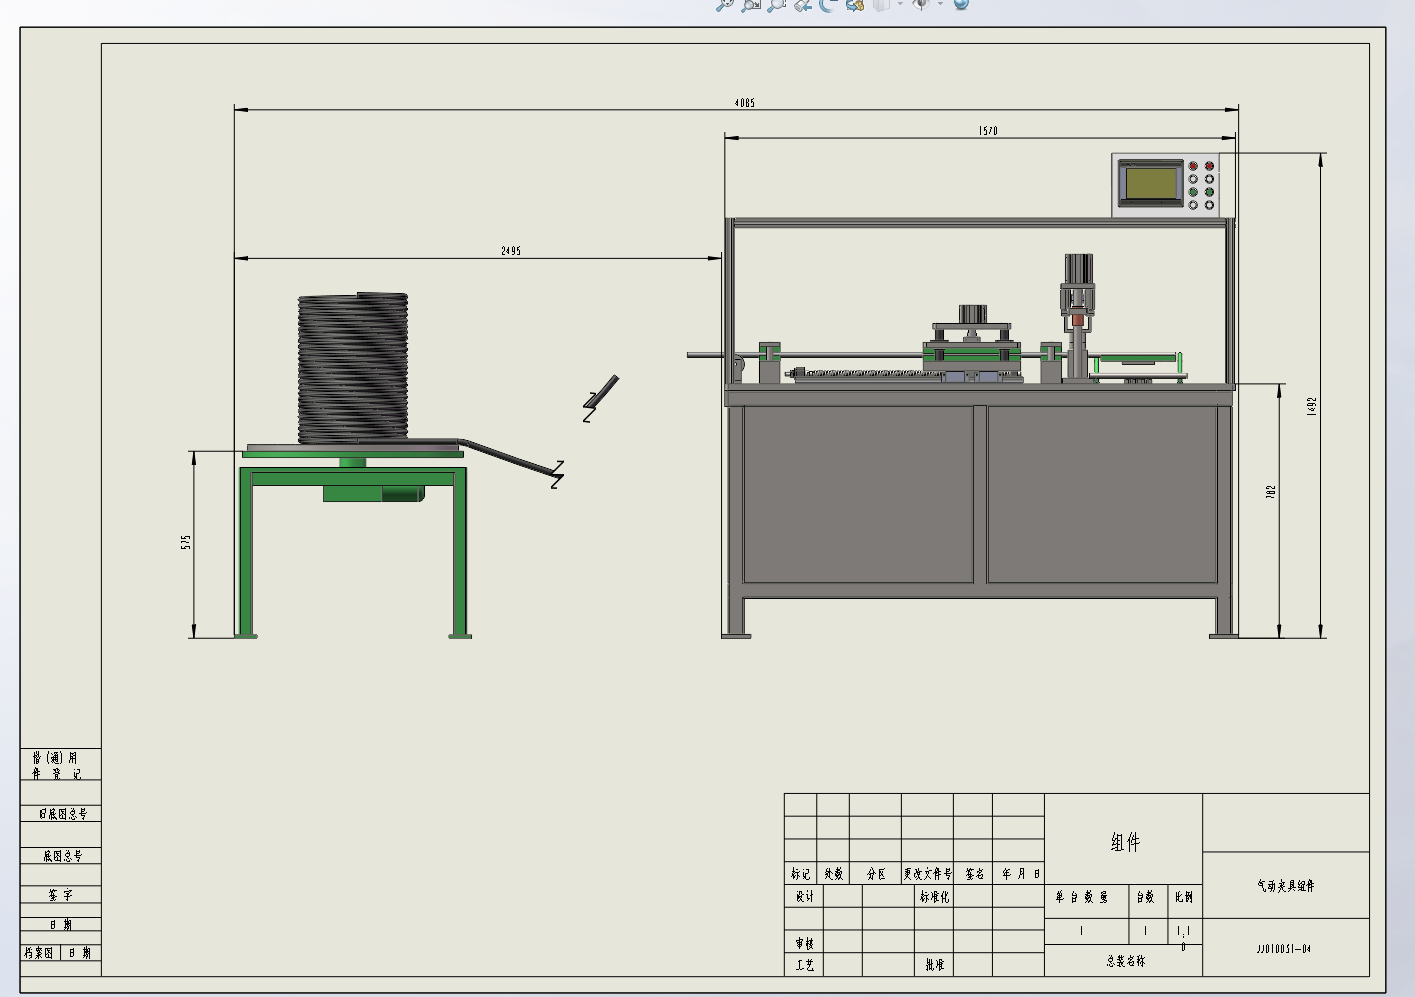
Task: Select the 2495 horizontal dimension
Action: coord(510,251)
